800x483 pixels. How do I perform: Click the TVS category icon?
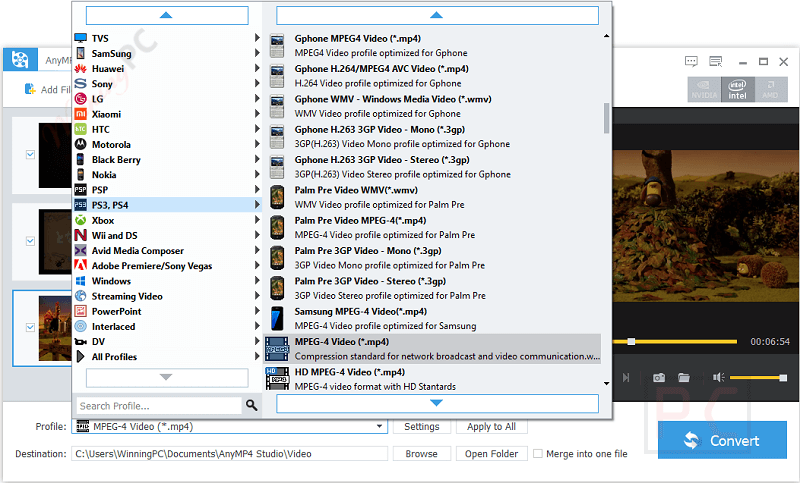pos(81,38)
